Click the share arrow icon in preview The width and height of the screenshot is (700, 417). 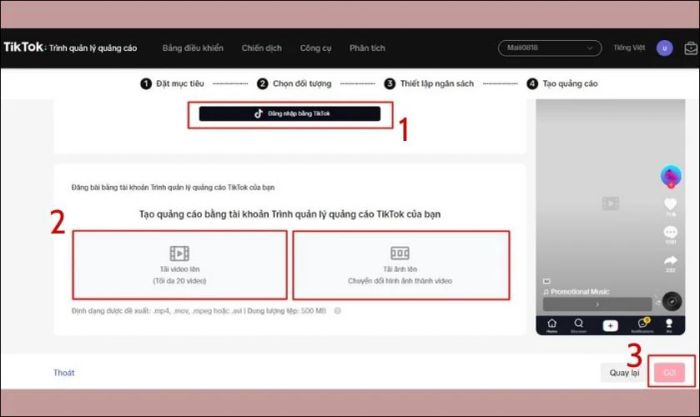(671, 260)
